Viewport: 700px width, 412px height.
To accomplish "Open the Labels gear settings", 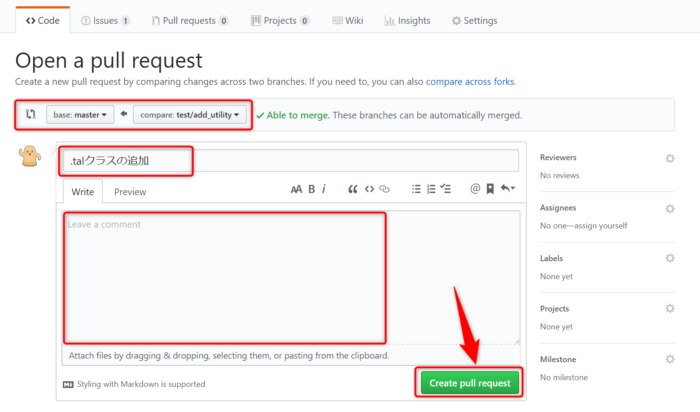I will tap(670, 258).
